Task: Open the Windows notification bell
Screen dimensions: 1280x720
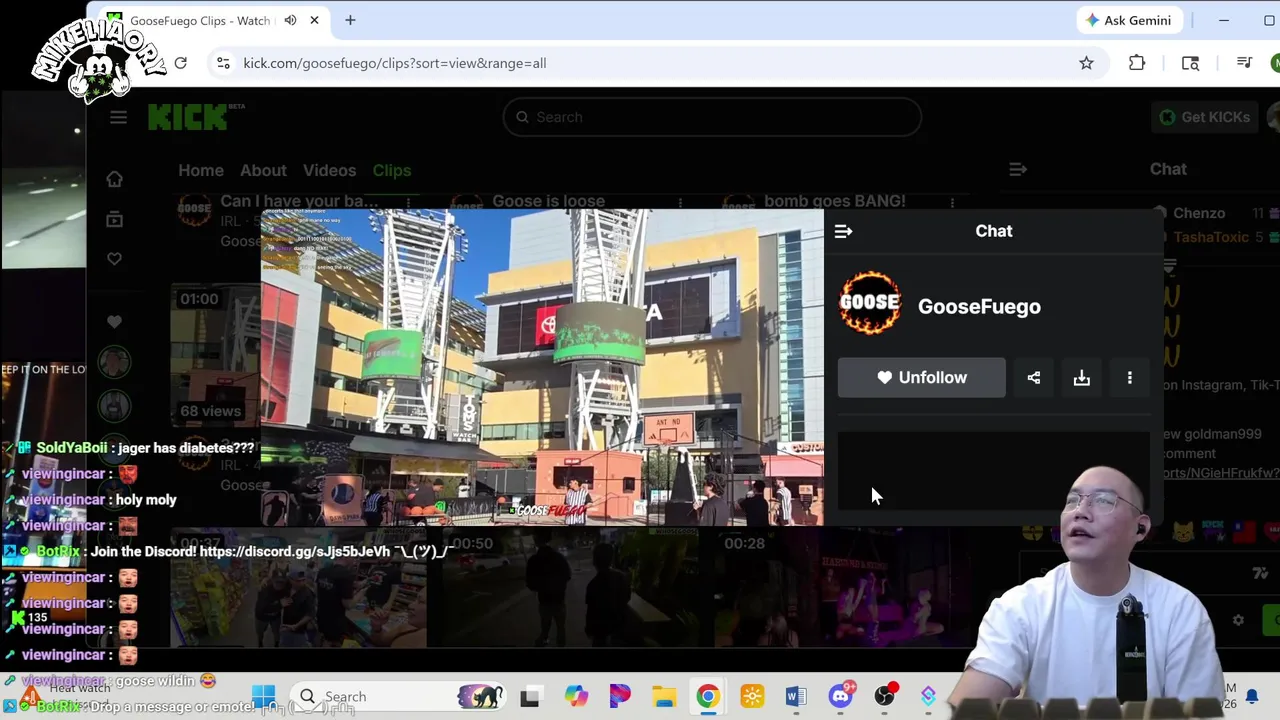Action: point(1251,697)
